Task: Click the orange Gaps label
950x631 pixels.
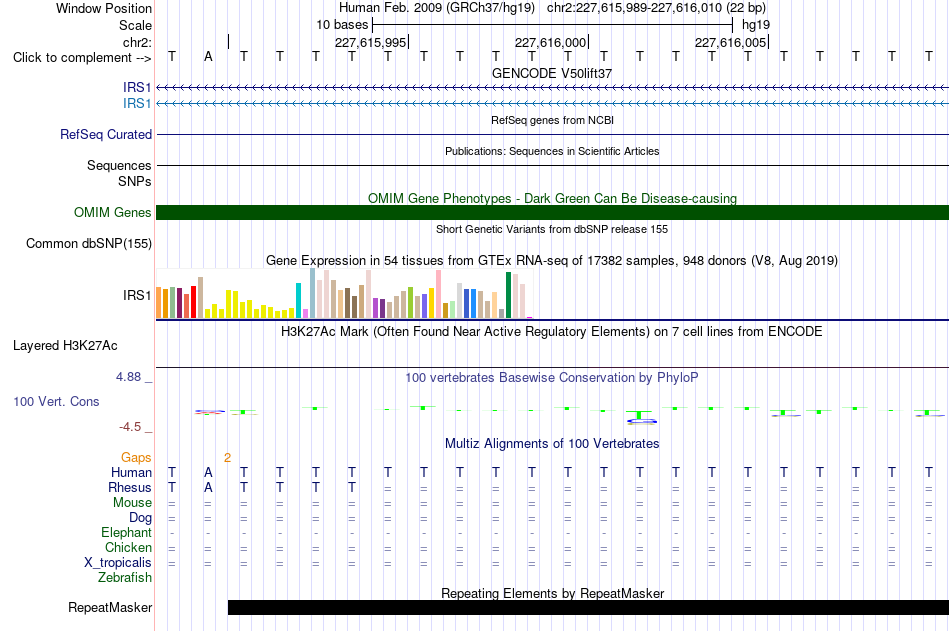Action: (x=136, y=458)
